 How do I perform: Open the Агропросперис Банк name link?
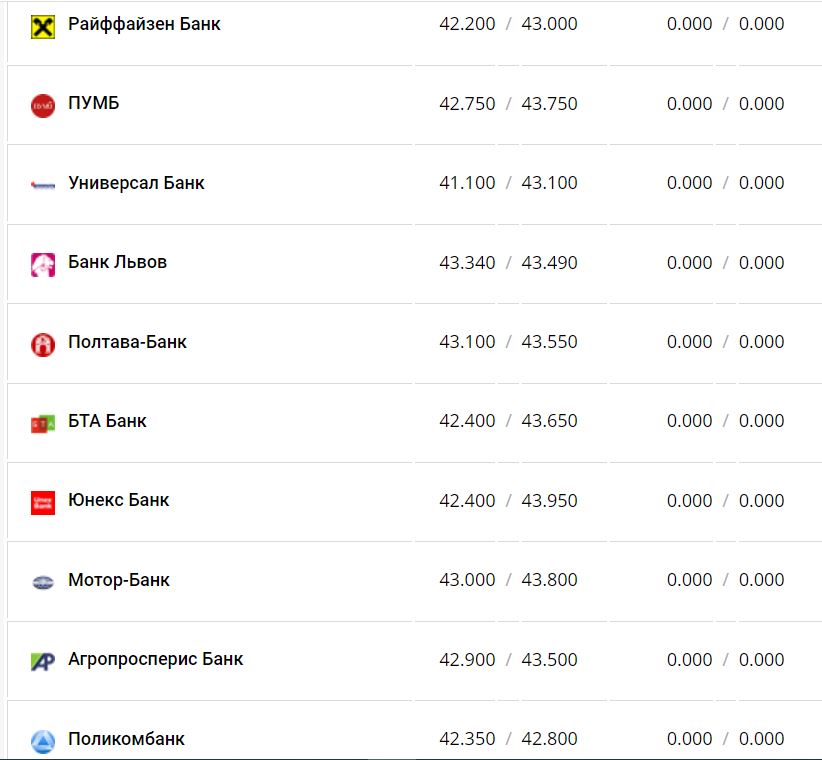[155, 659]
